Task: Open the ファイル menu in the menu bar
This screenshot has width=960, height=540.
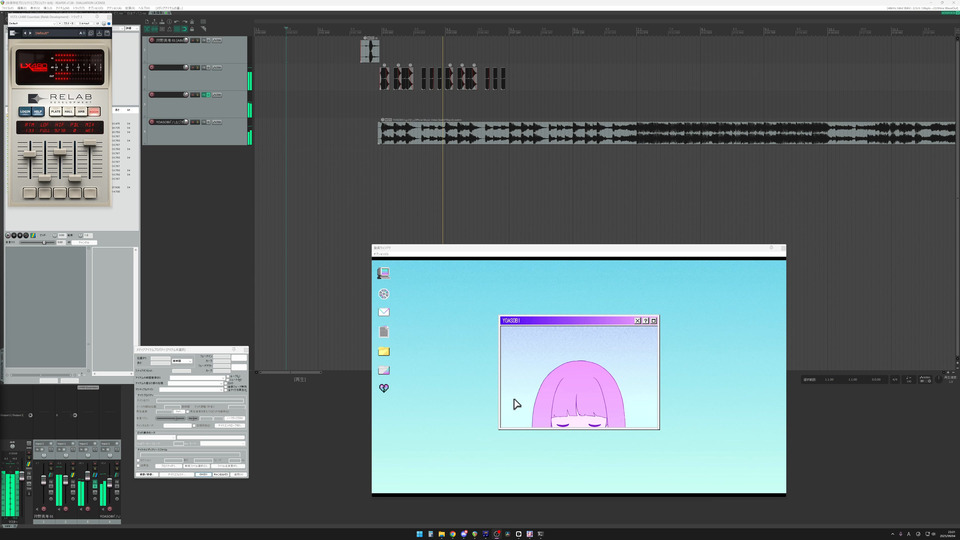Action: click(x=9, y=8)
